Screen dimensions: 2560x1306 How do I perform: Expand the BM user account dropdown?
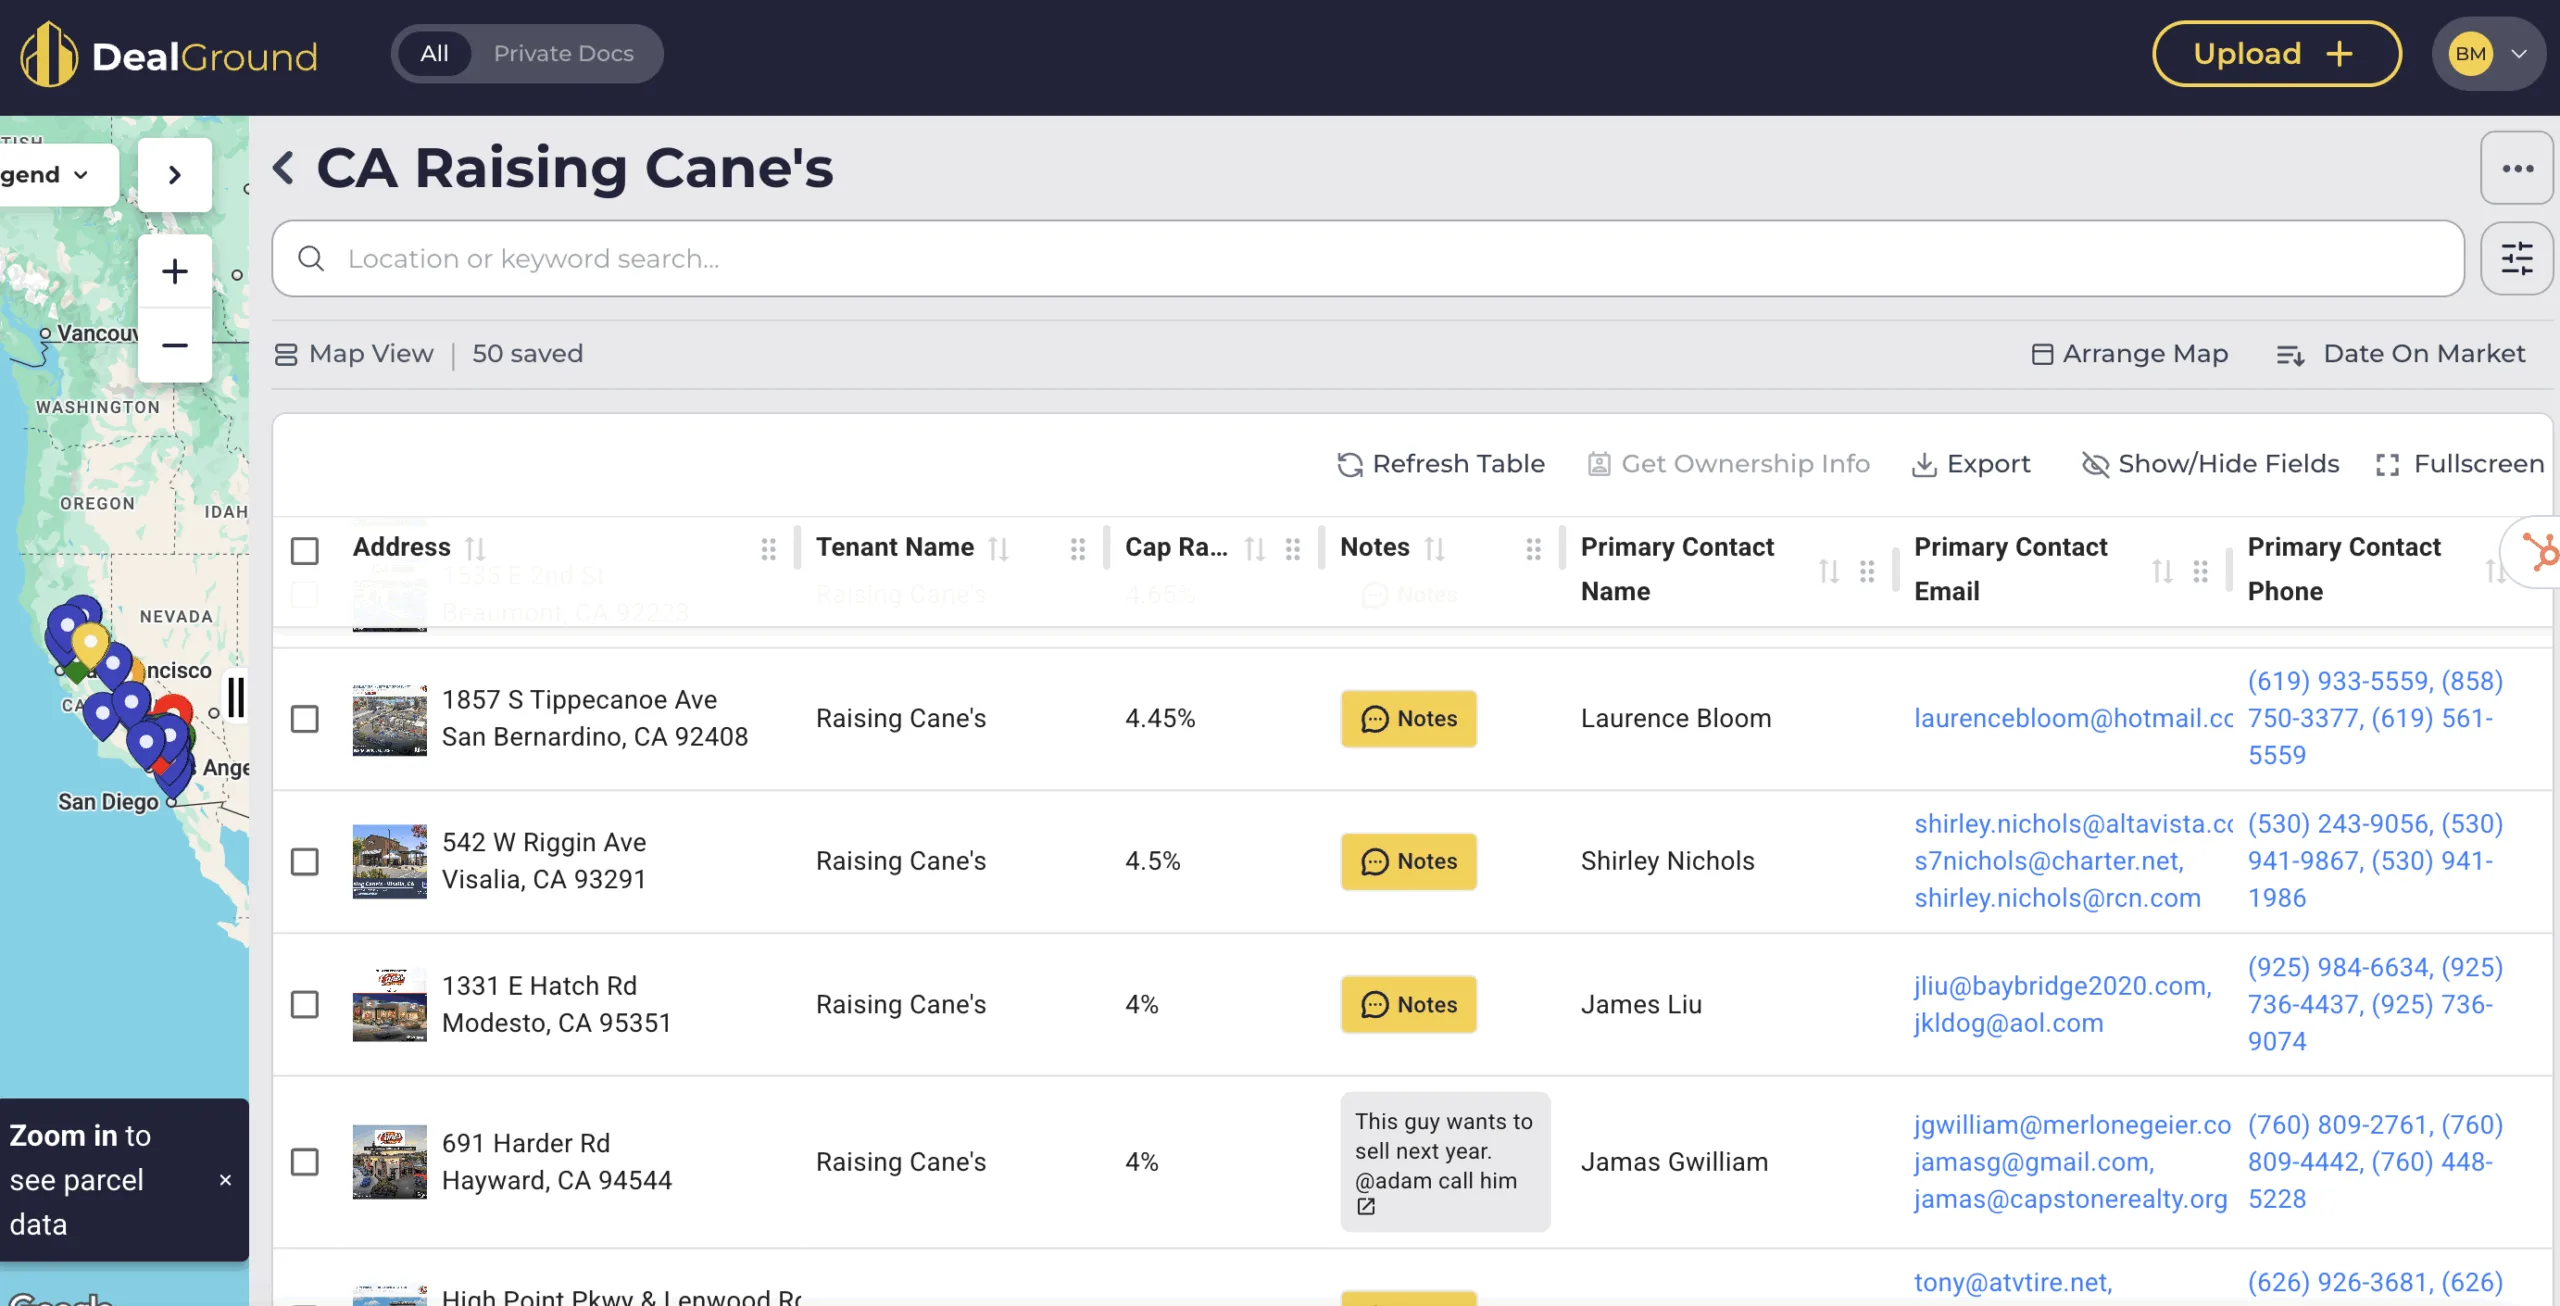2519,54
